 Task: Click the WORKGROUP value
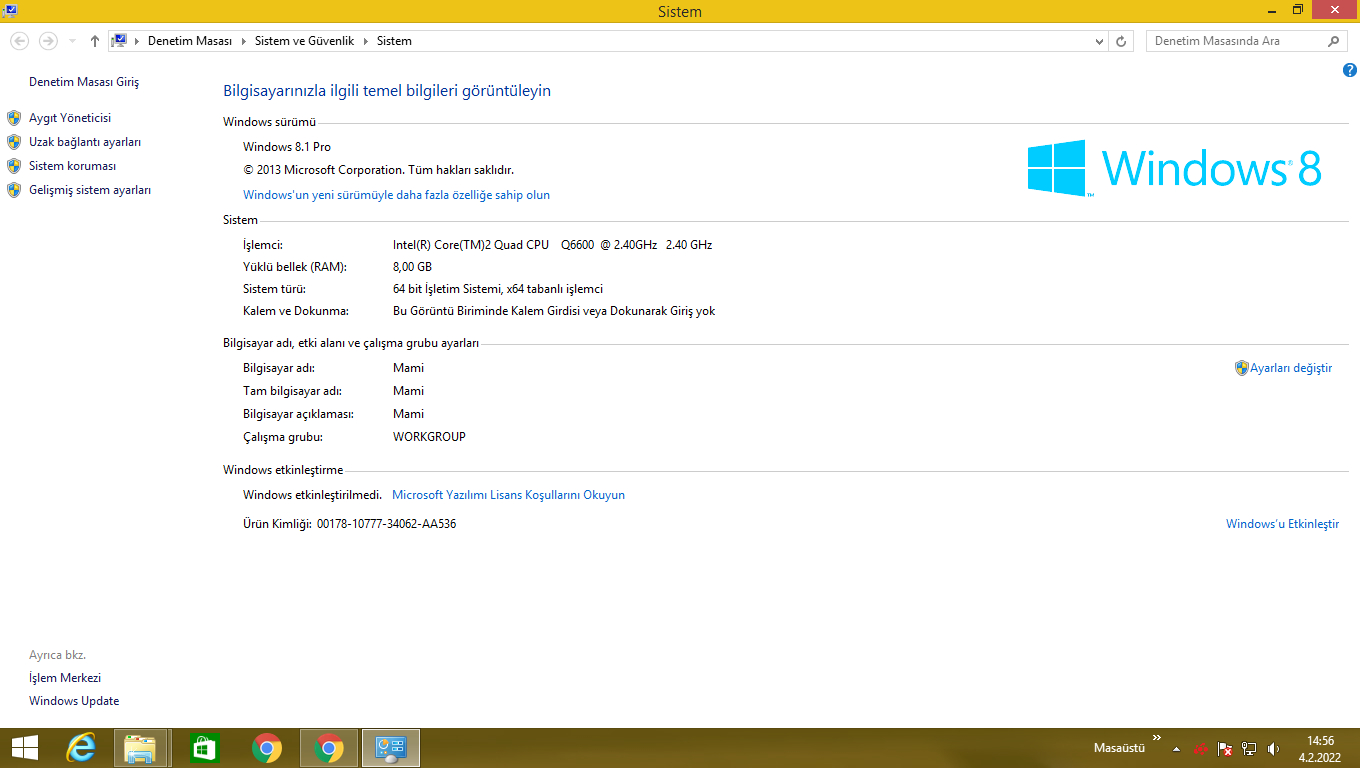pyautogui.click(x=429, y=437)
